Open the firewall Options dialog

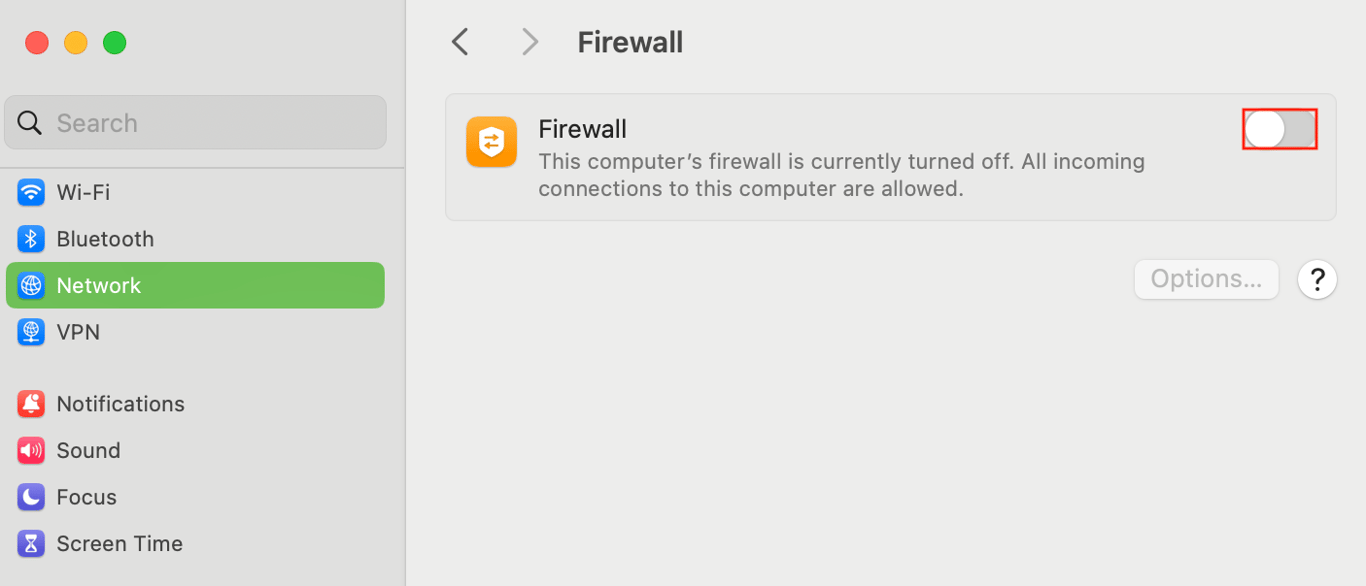pyautogui.click(x=1206, y=279)
